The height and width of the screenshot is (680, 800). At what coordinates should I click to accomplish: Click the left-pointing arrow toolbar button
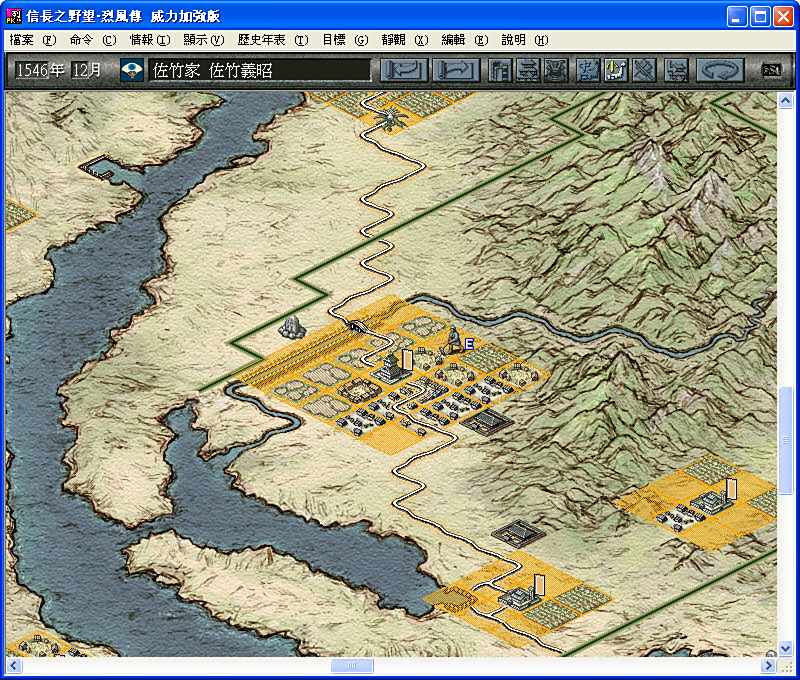click(403, 70)
